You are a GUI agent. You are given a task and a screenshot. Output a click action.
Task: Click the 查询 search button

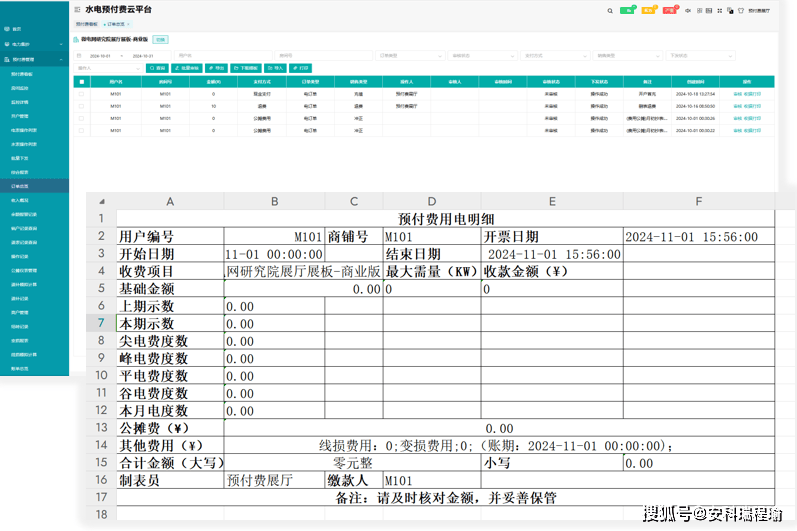pos(159,68)
